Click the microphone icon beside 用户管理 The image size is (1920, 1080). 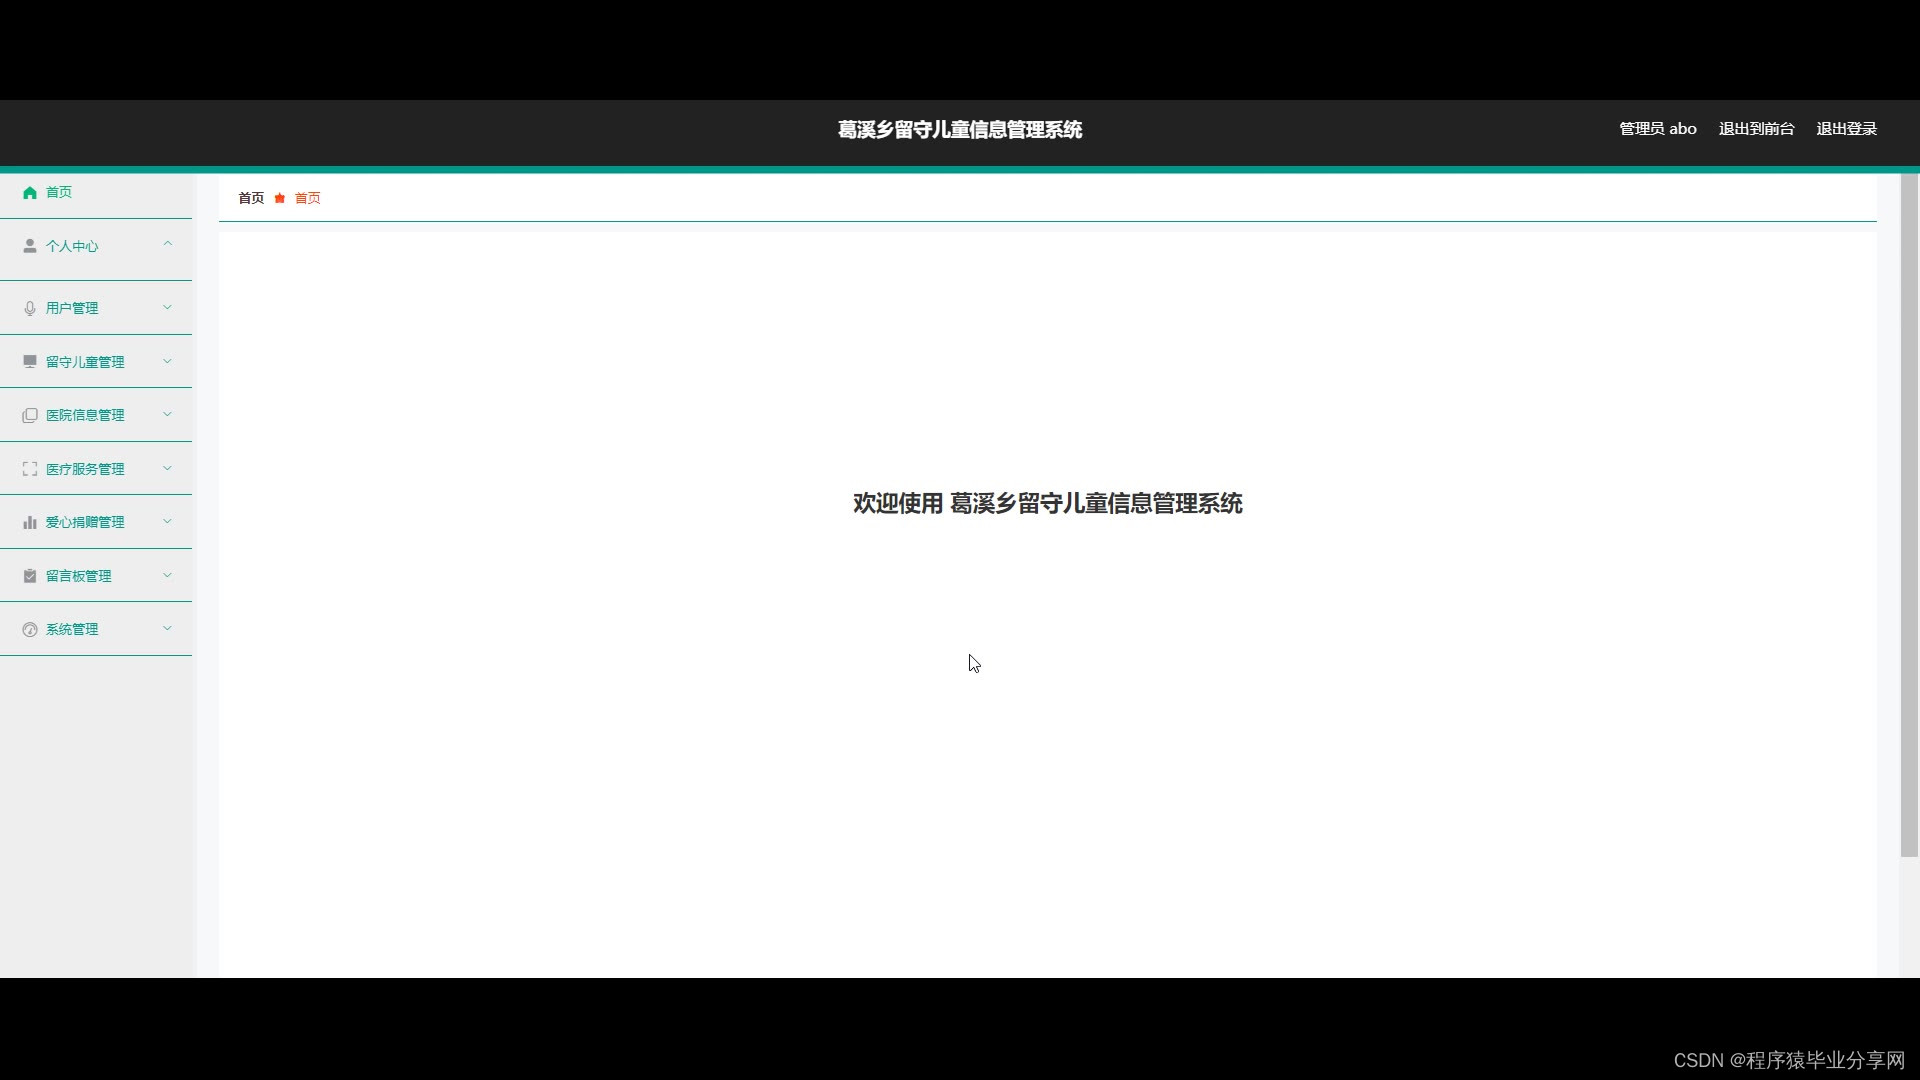point(30,309)
